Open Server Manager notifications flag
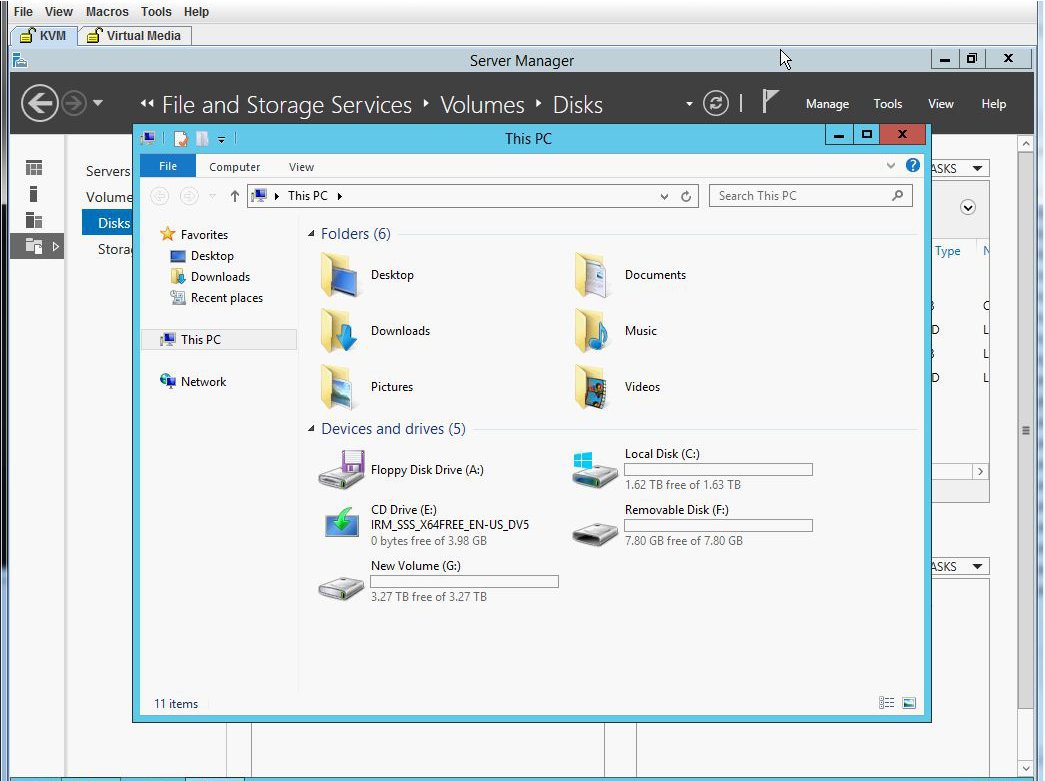This screenshot has height=781, width=1045. (x=770, y=102)
